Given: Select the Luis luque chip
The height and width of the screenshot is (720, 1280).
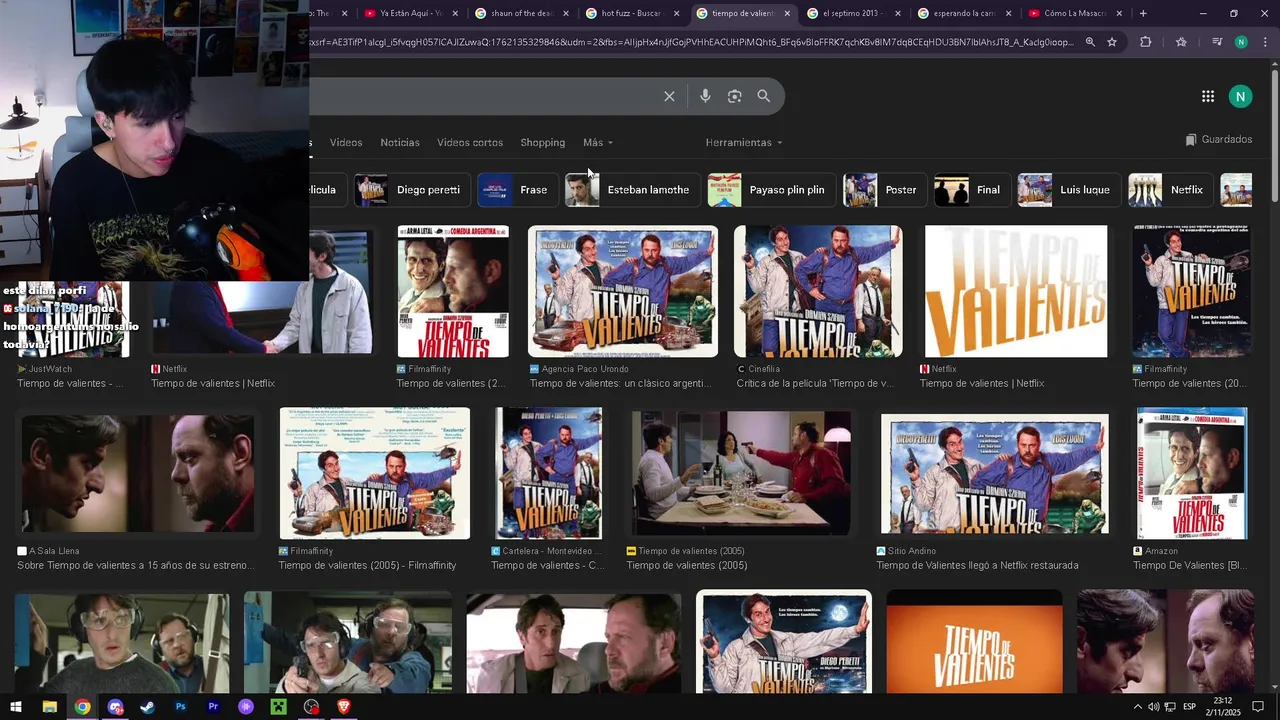Looking at the screenshot, I should click(1068, 190).
